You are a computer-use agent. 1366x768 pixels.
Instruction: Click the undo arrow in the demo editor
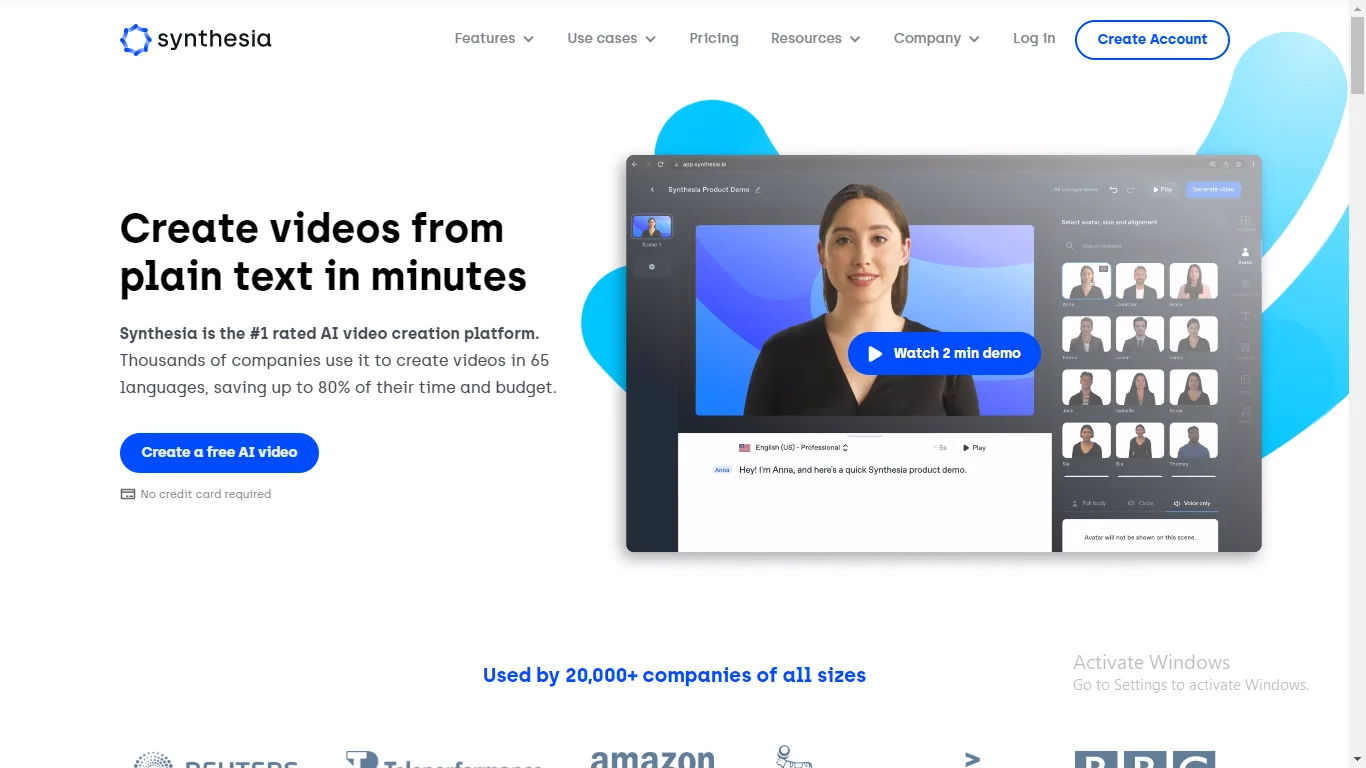[x=1114, y=189]
